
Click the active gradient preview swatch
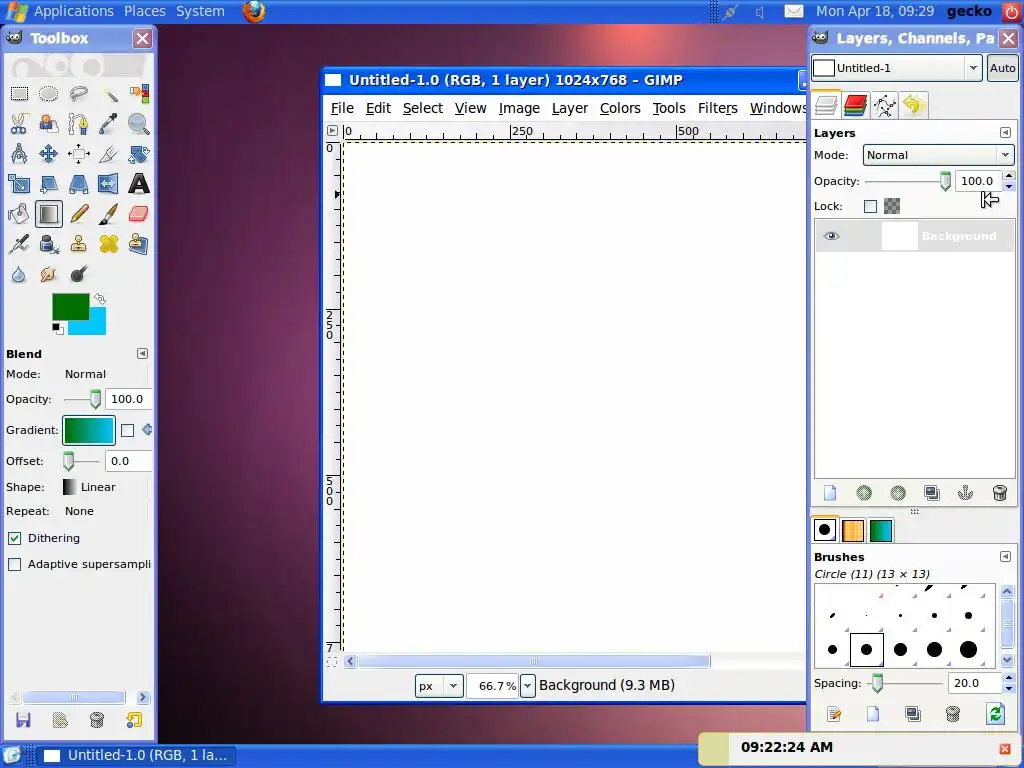[89, 430]
